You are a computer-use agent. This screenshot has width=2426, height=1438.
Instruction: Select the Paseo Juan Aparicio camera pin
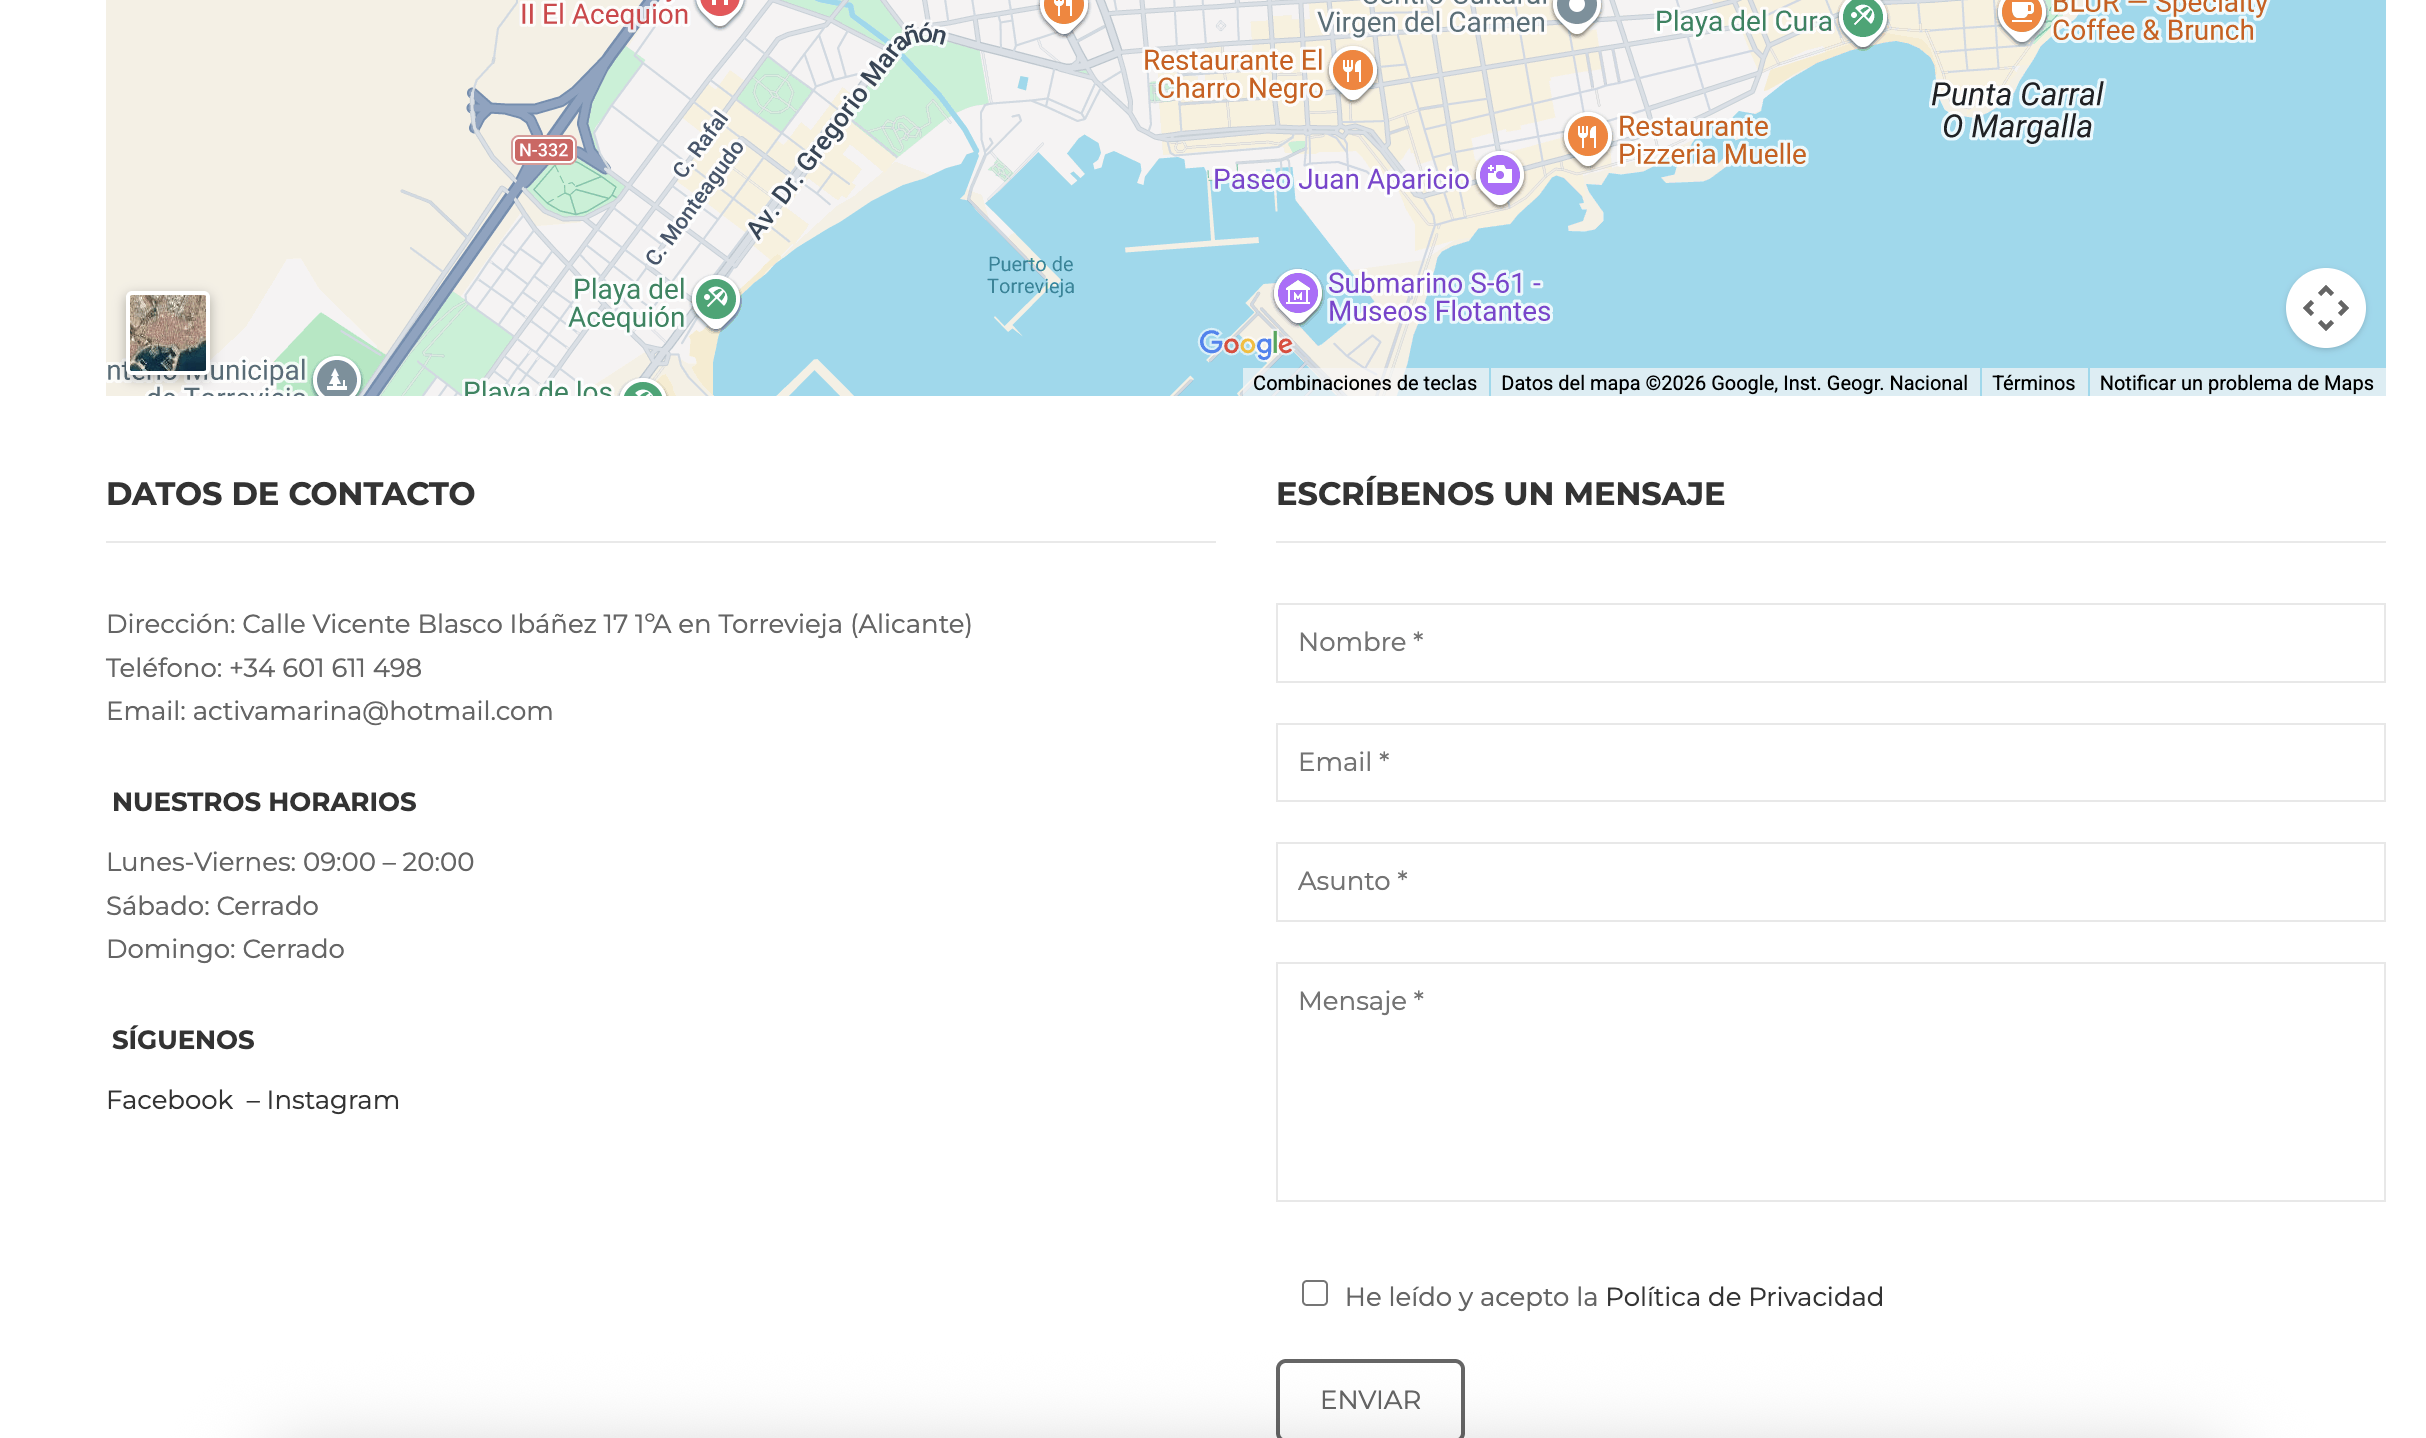pos(1499,176)
